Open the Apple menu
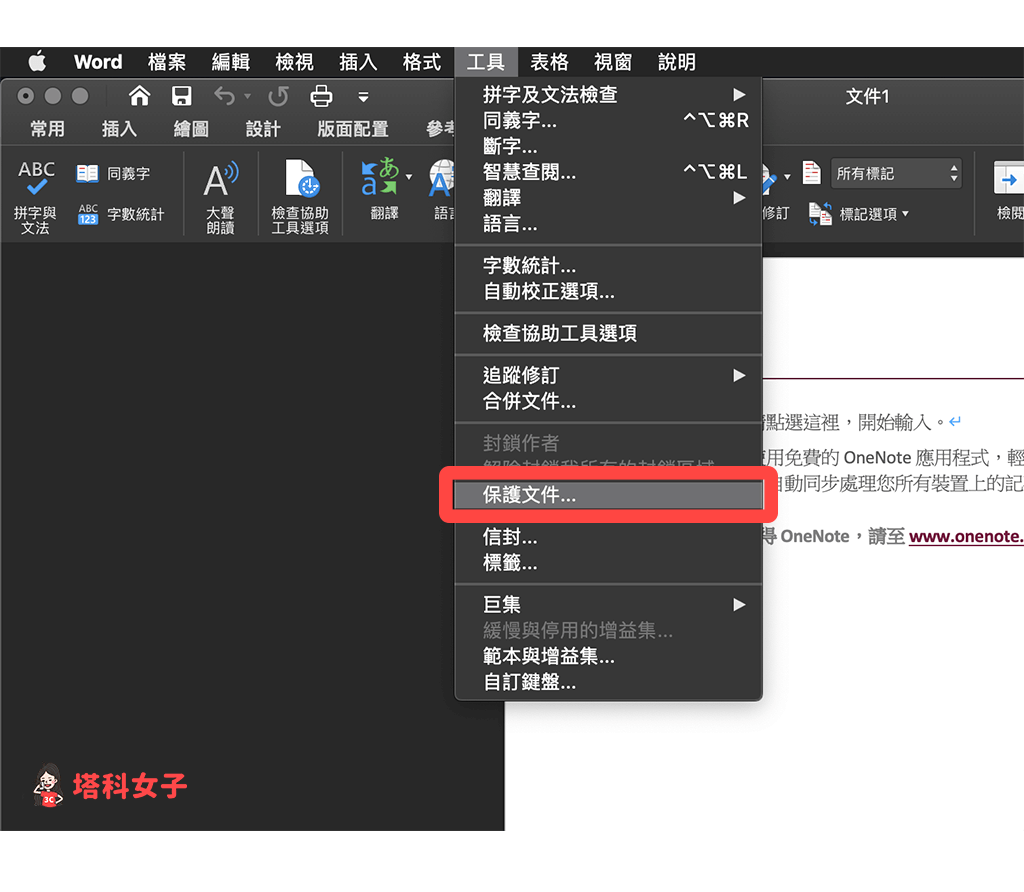 point(37,62)
